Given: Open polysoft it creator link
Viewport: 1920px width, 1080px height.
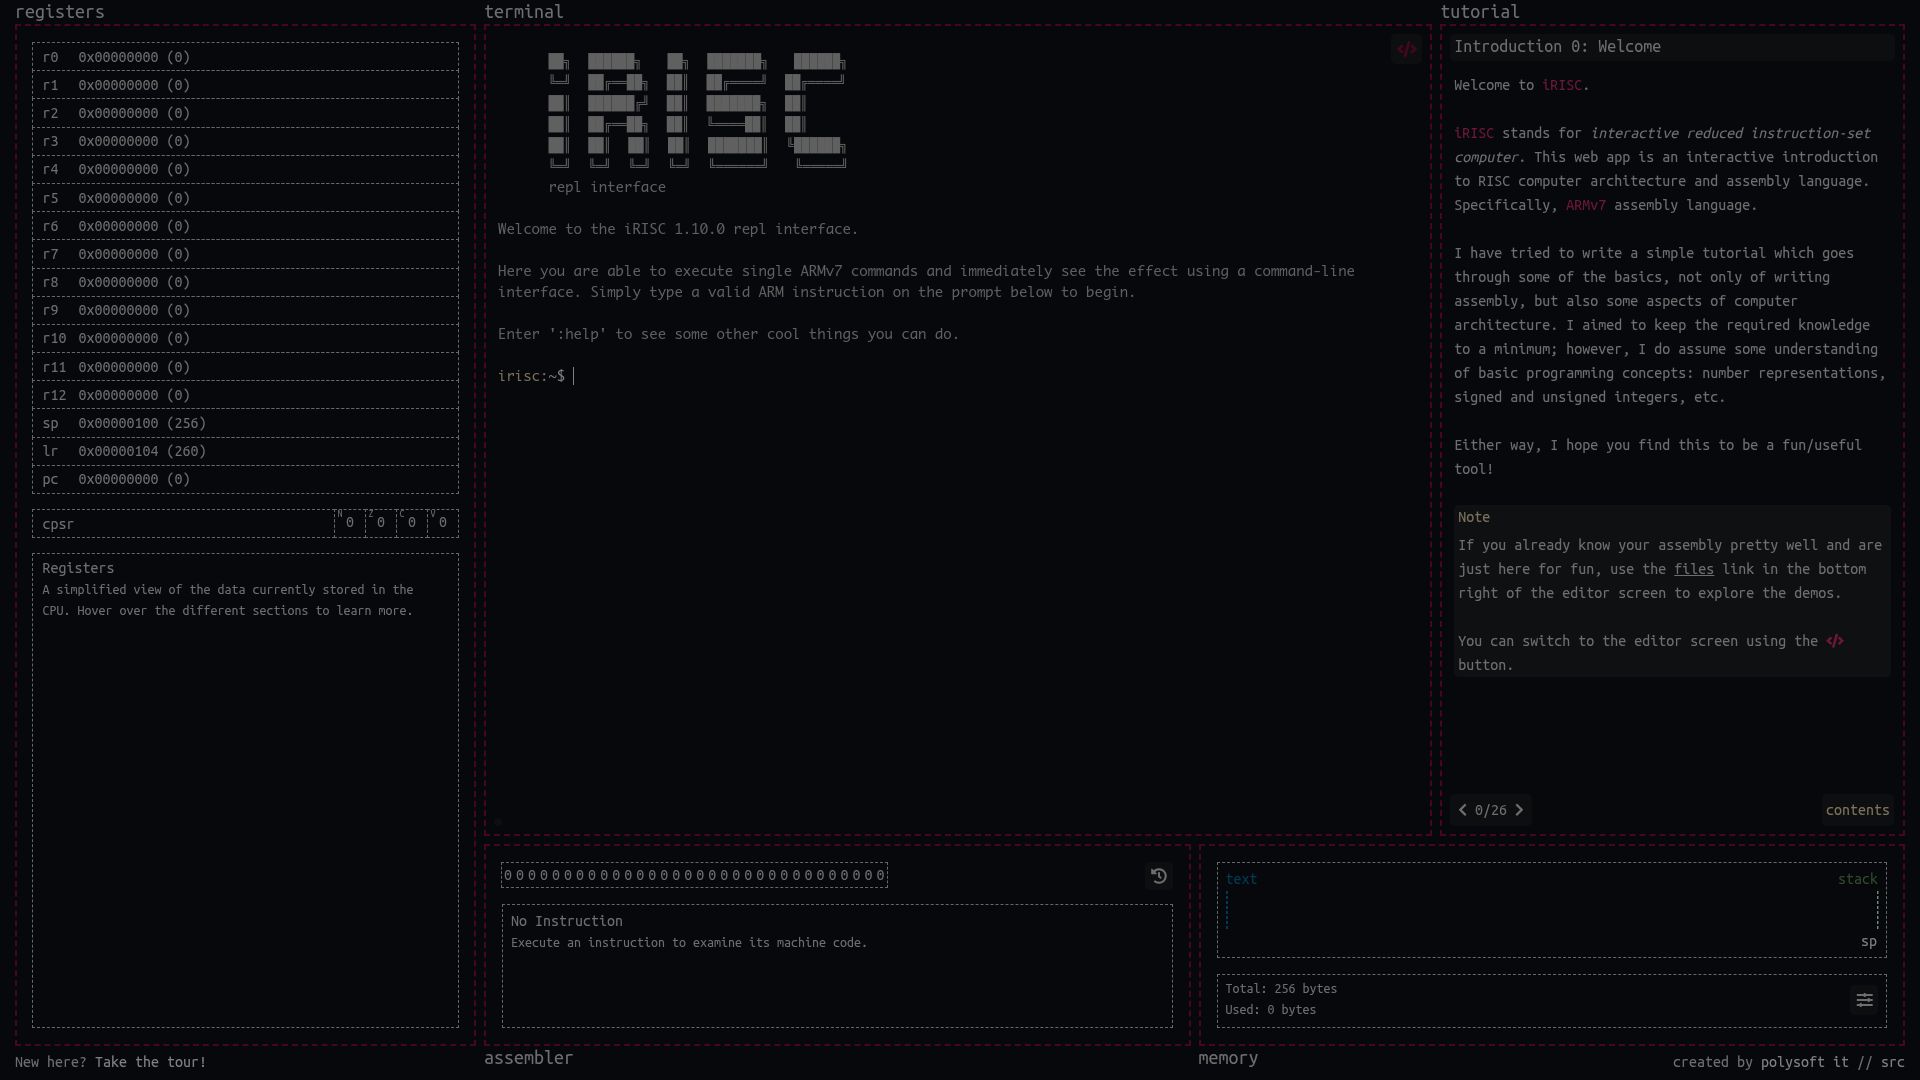Looking at the screenshot, I should pos(1804,1062).
